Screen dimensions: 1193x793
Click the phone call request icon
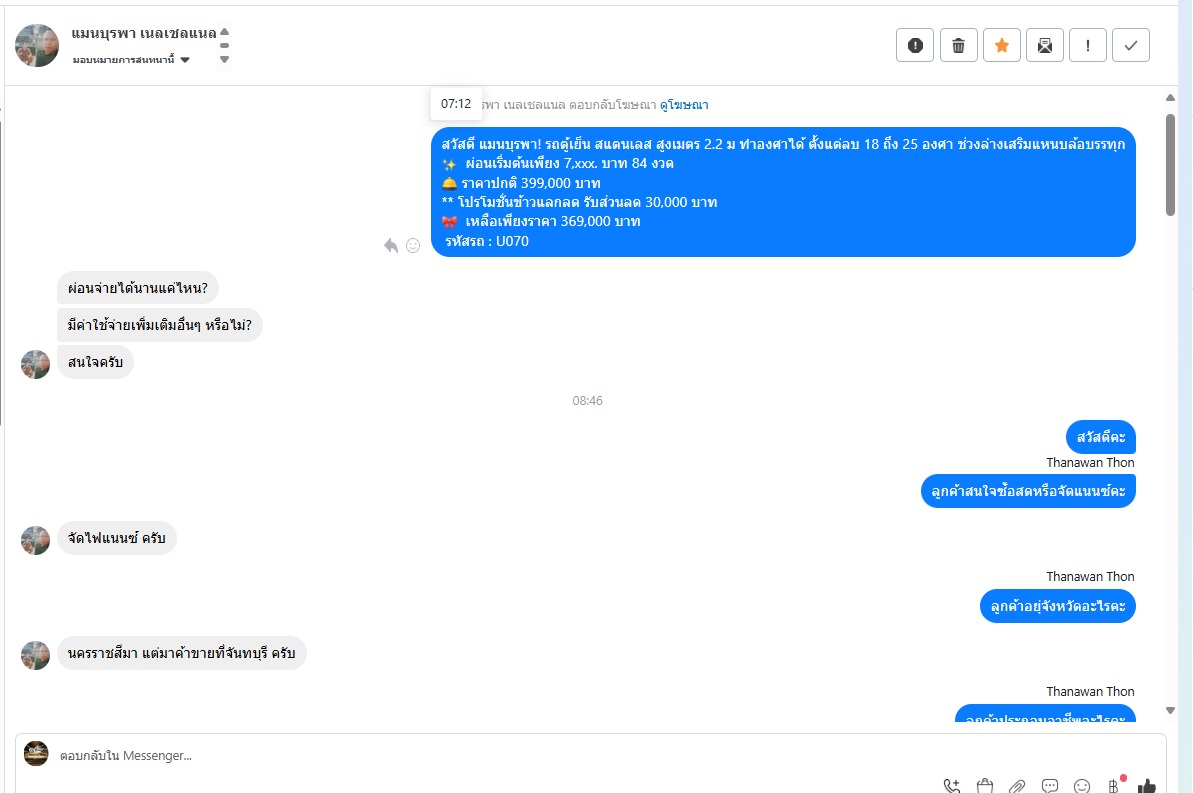[x=951, y=785]
